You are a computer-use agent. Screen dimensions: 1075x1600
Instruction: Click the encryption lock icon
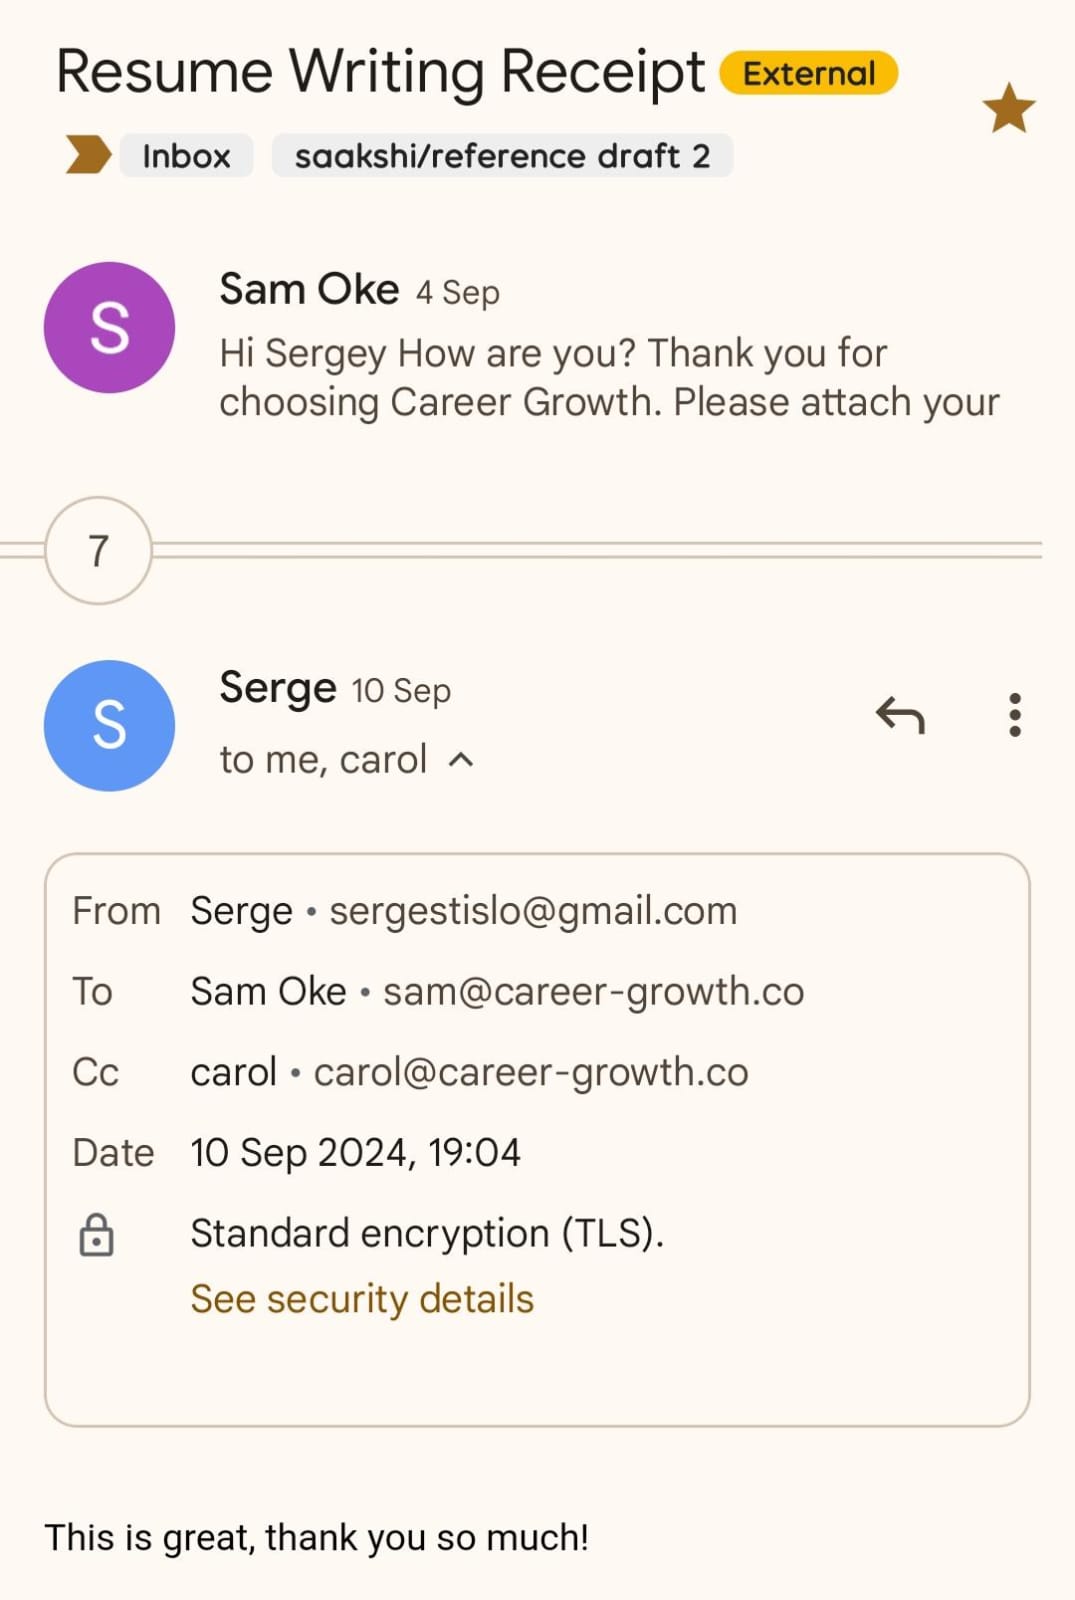pos(96,1235)
